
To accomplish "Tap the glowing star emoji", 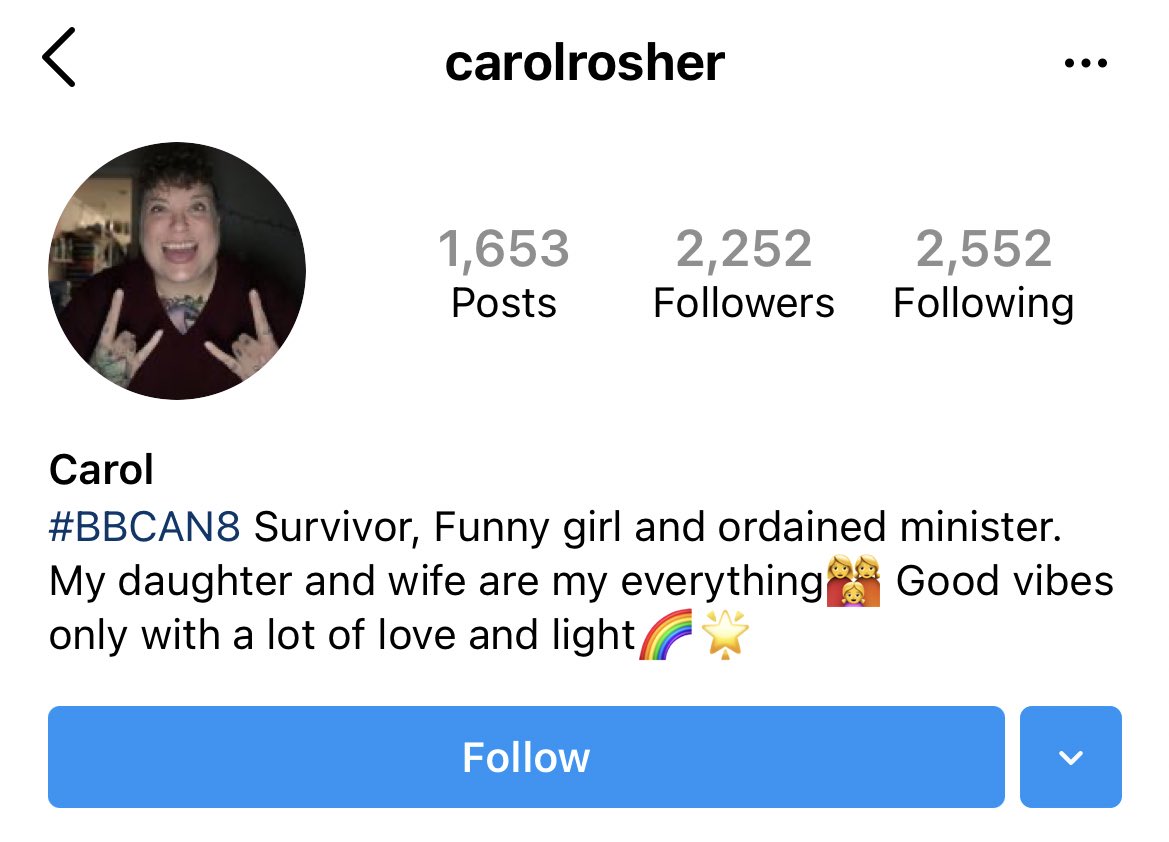I will pos(725,635).
